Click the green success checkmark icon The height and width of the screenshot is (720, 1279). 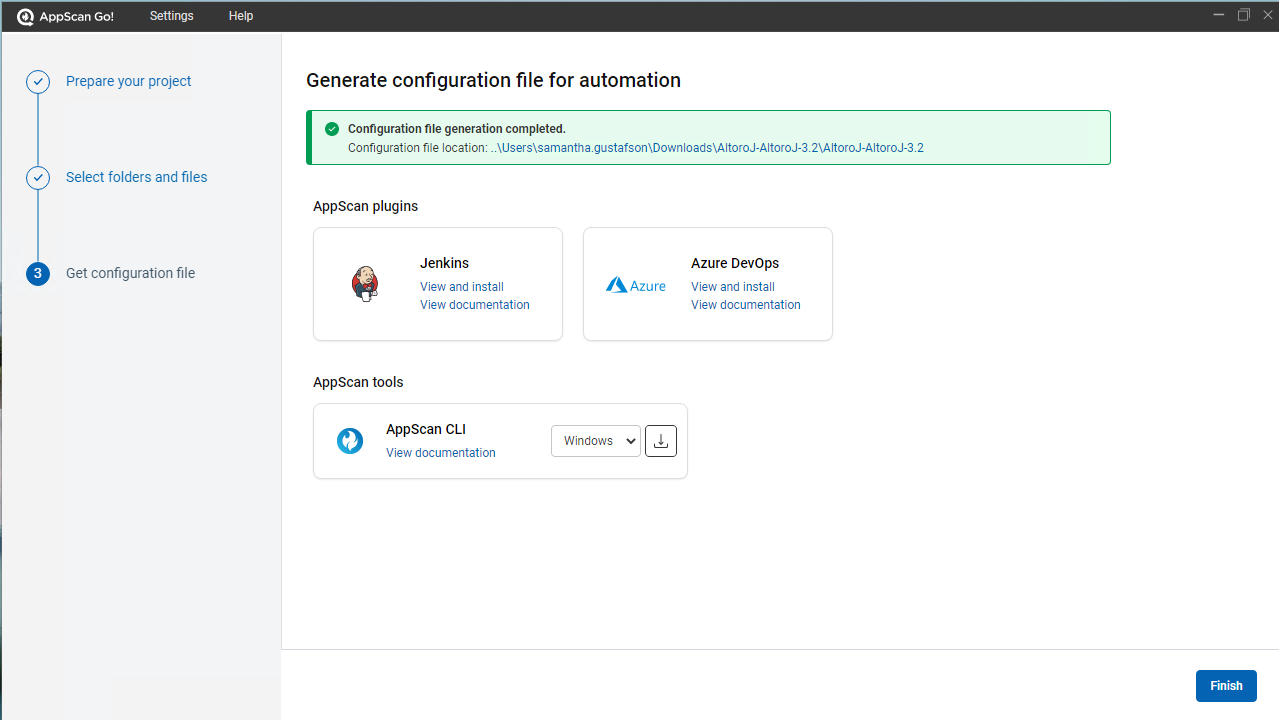tap(332, 129)
